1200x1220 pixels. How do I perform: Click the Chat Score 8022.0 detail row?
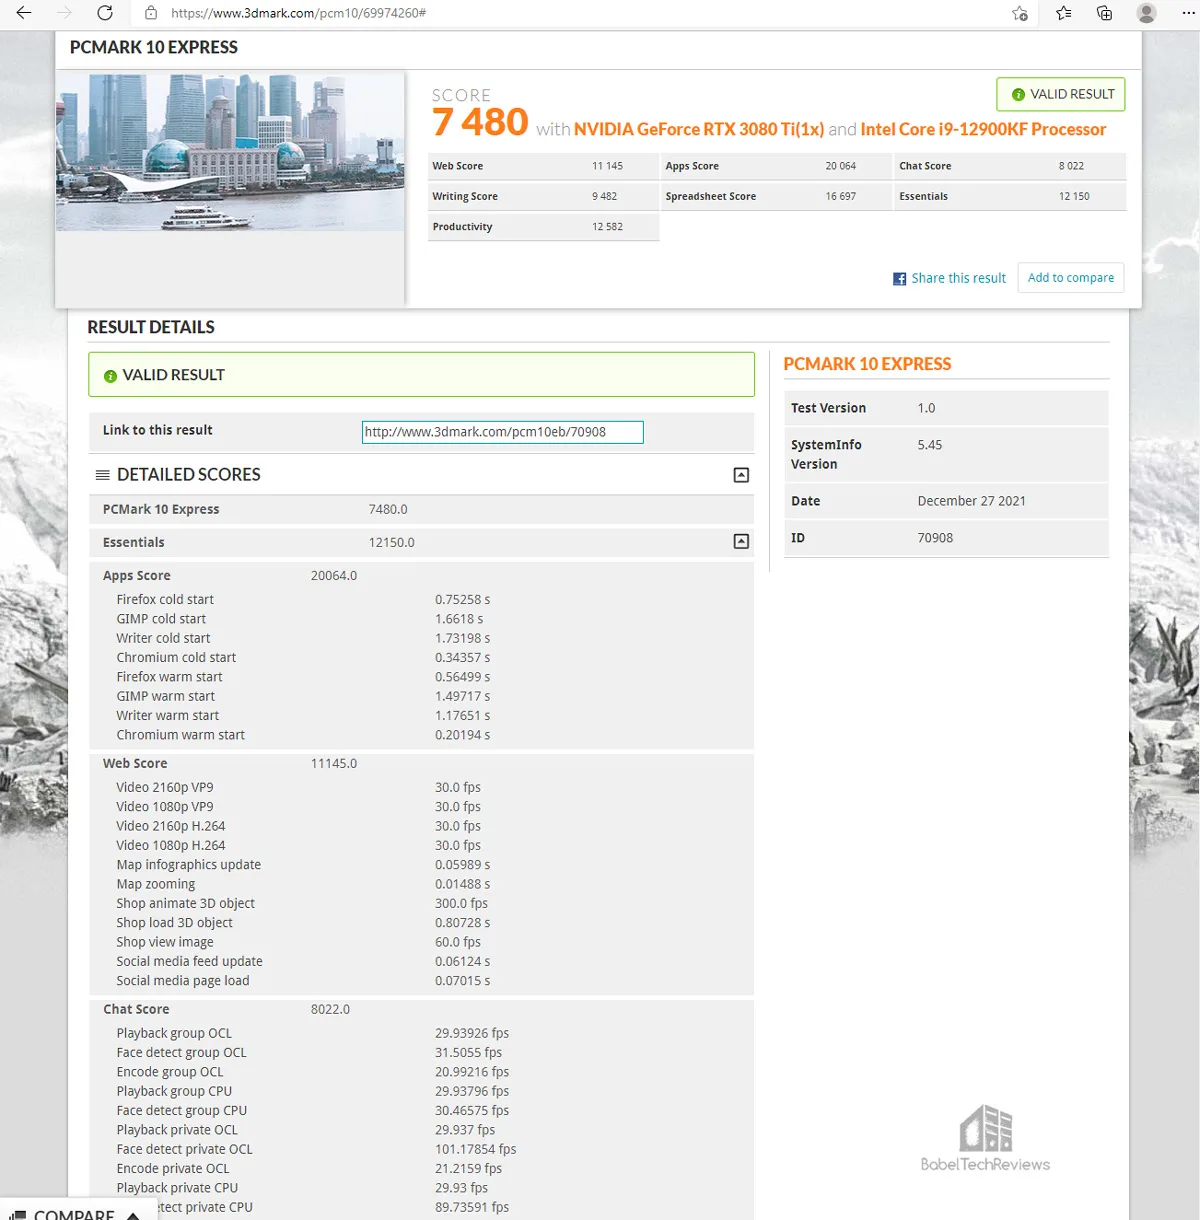421,1010
